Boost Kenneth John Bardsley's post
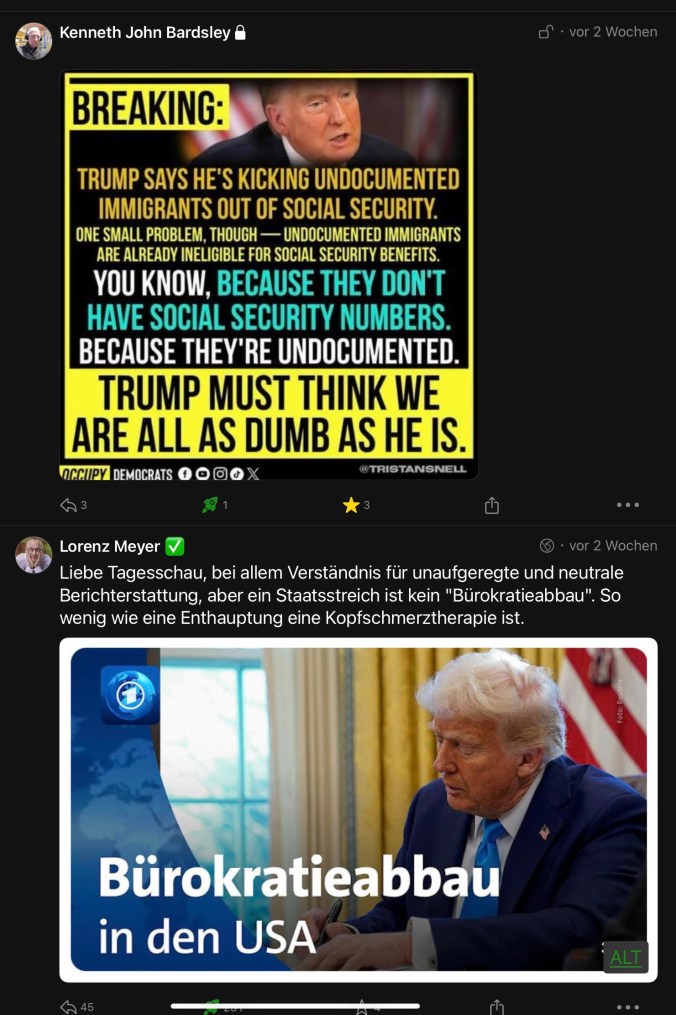This screenshot has height=1015, width=676. click(x=210, y=505)
